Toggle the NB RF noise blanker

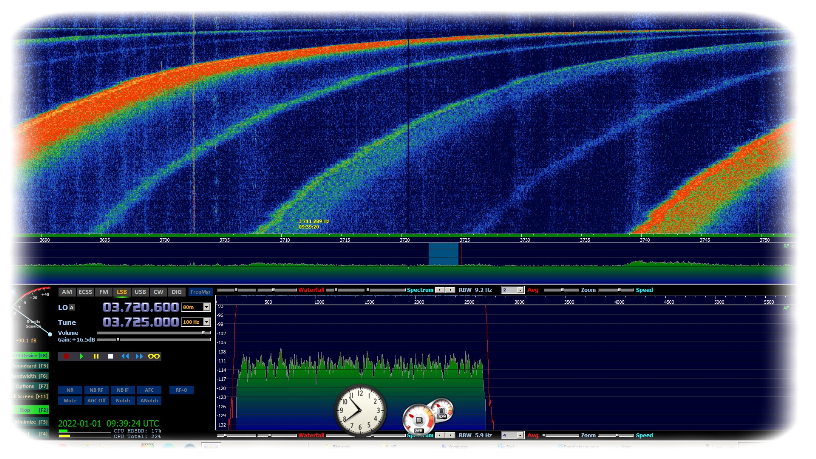pyautogui.click(x=96, y=390)
